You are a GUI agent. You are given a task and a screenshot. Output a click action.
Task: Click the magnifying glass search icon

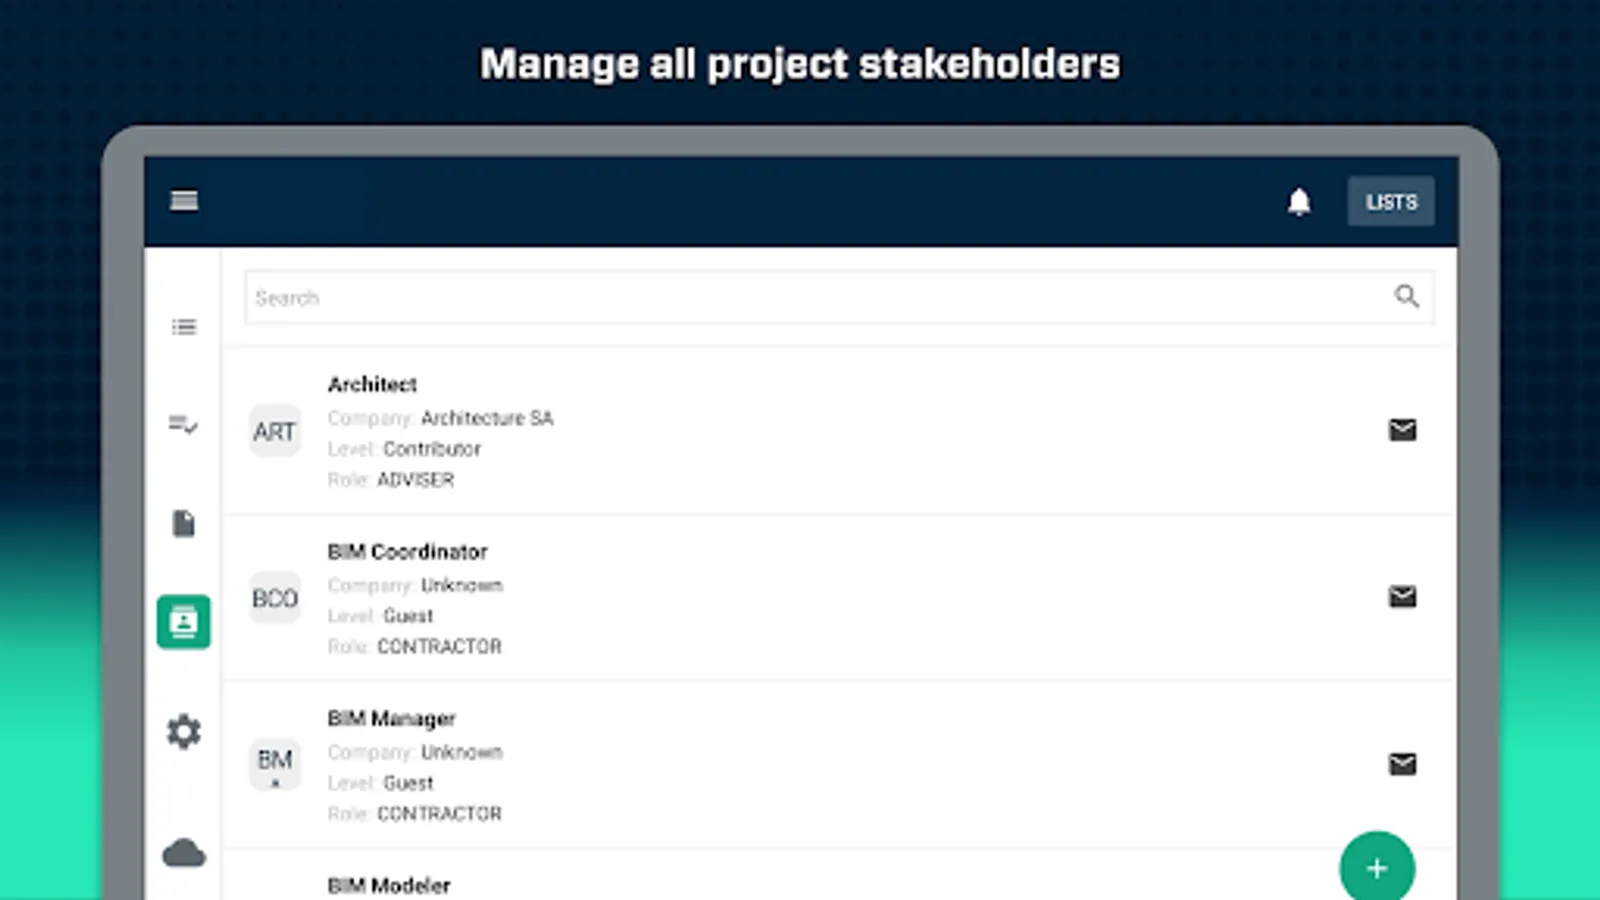point(1407,296)
